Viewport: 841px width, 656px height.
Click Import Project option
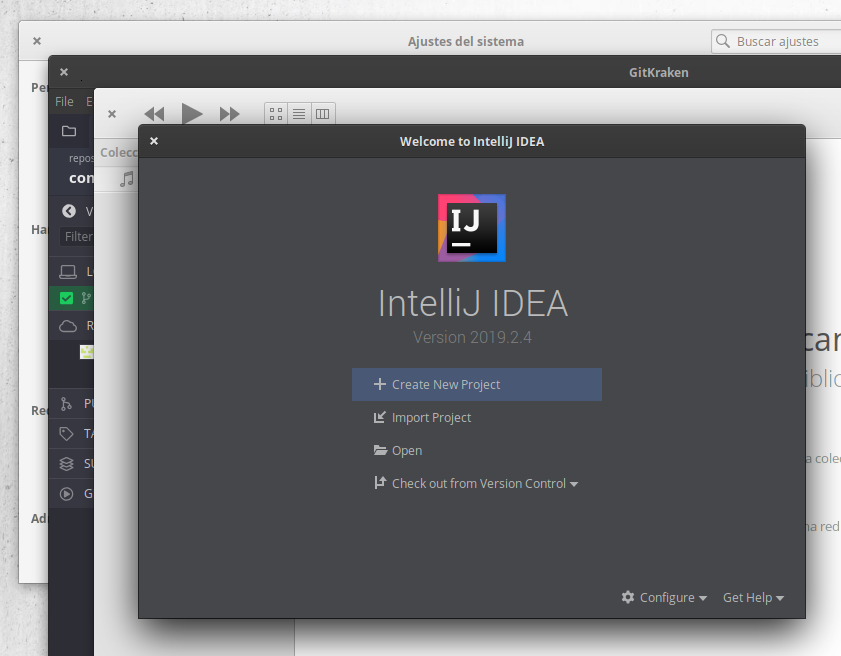pos(423,417)
